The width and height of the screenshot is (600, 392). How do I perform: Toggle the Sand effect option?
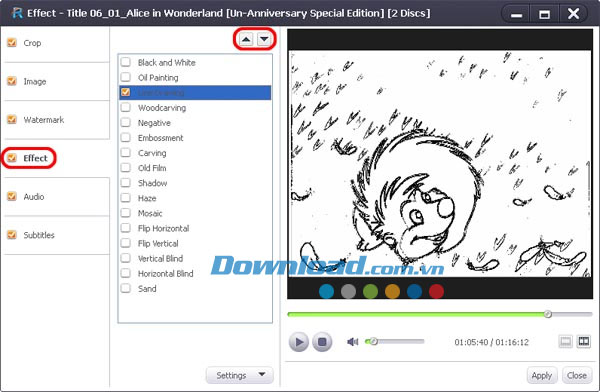(126, 288)
